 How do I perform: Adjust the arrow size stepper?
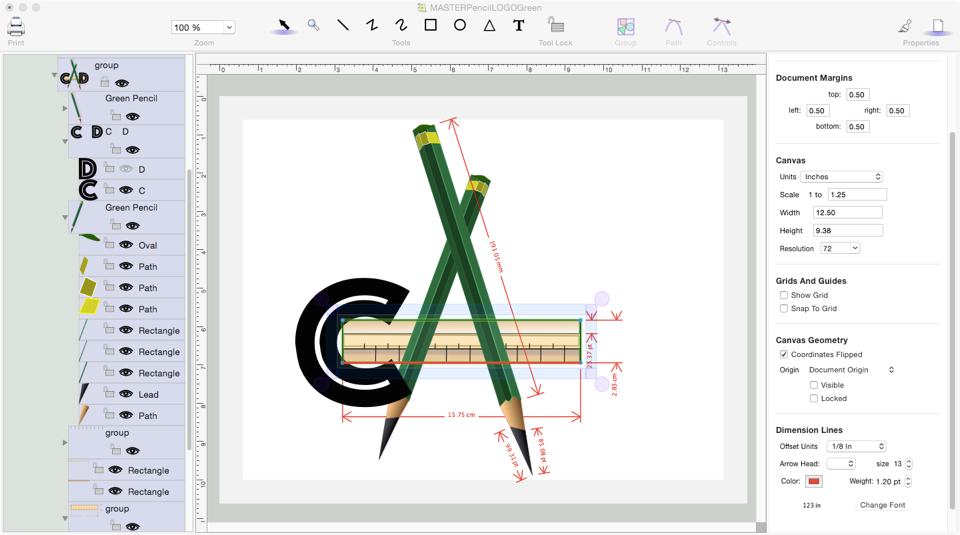click(909, 464)
